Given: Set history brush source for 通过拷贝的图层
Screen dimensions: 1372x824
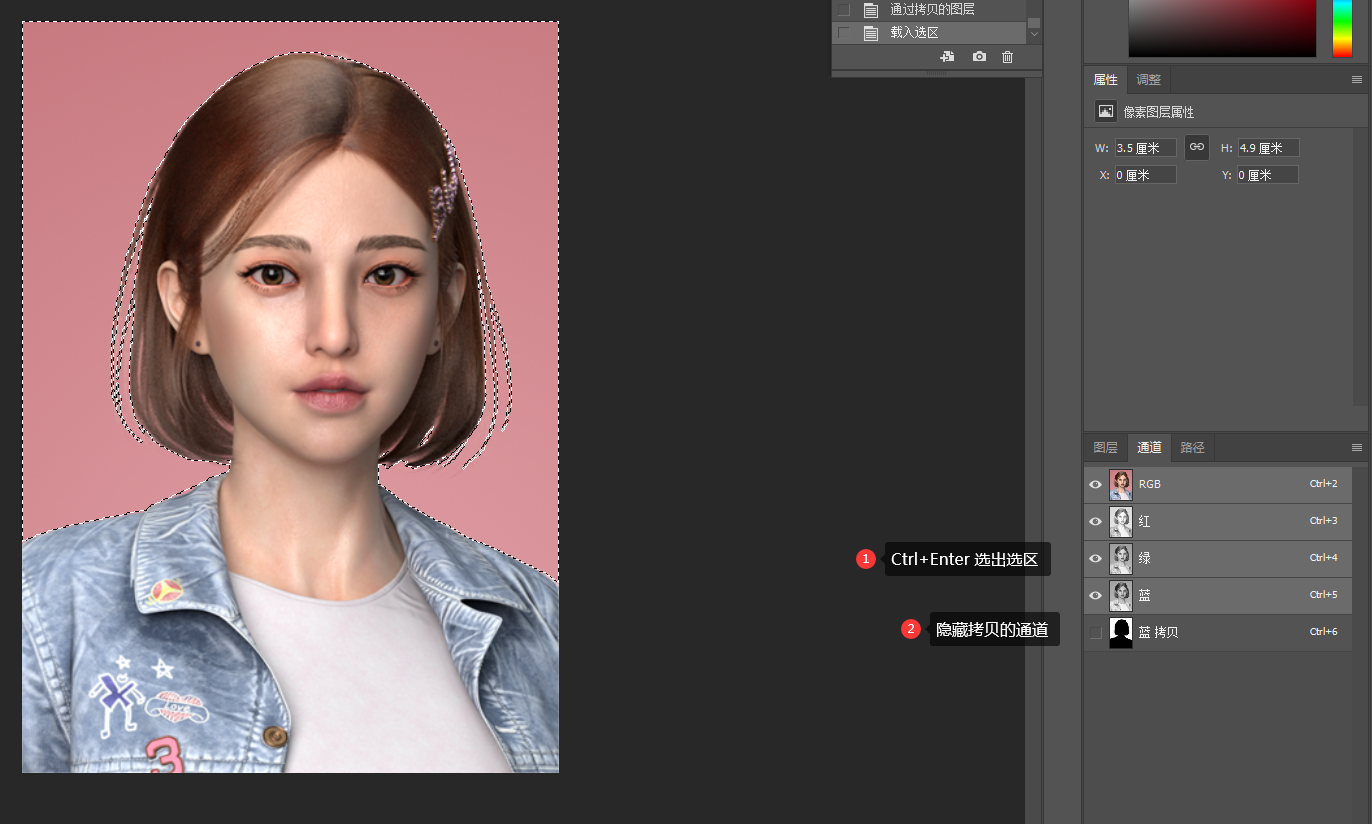Looking at the screenshot, I should [x=844, y=10].
